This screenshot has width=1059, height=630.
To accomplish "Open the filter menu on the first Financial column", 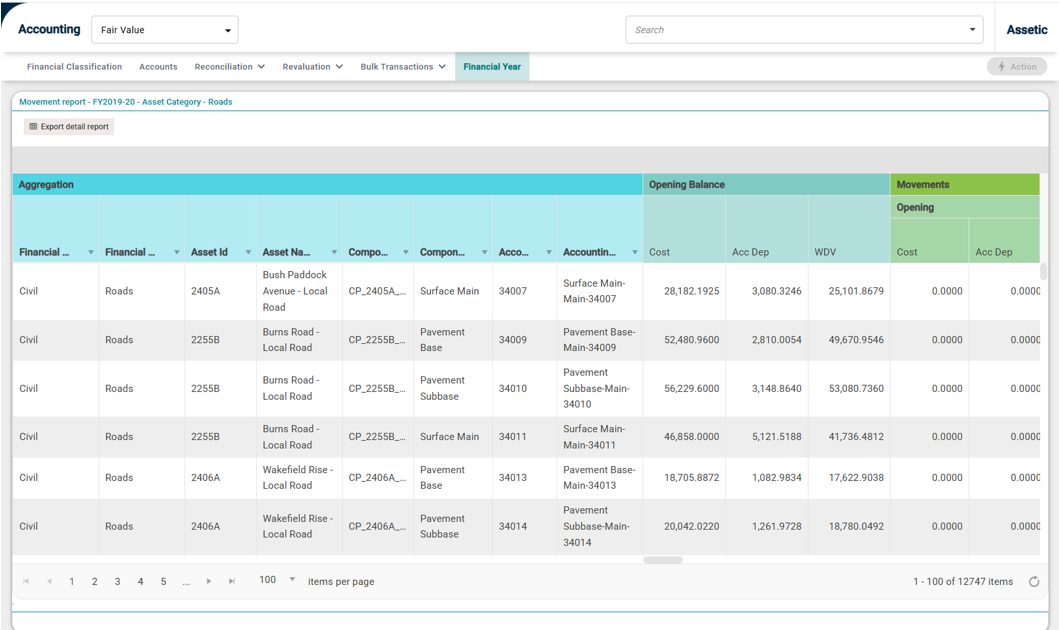I will (91, 252).
